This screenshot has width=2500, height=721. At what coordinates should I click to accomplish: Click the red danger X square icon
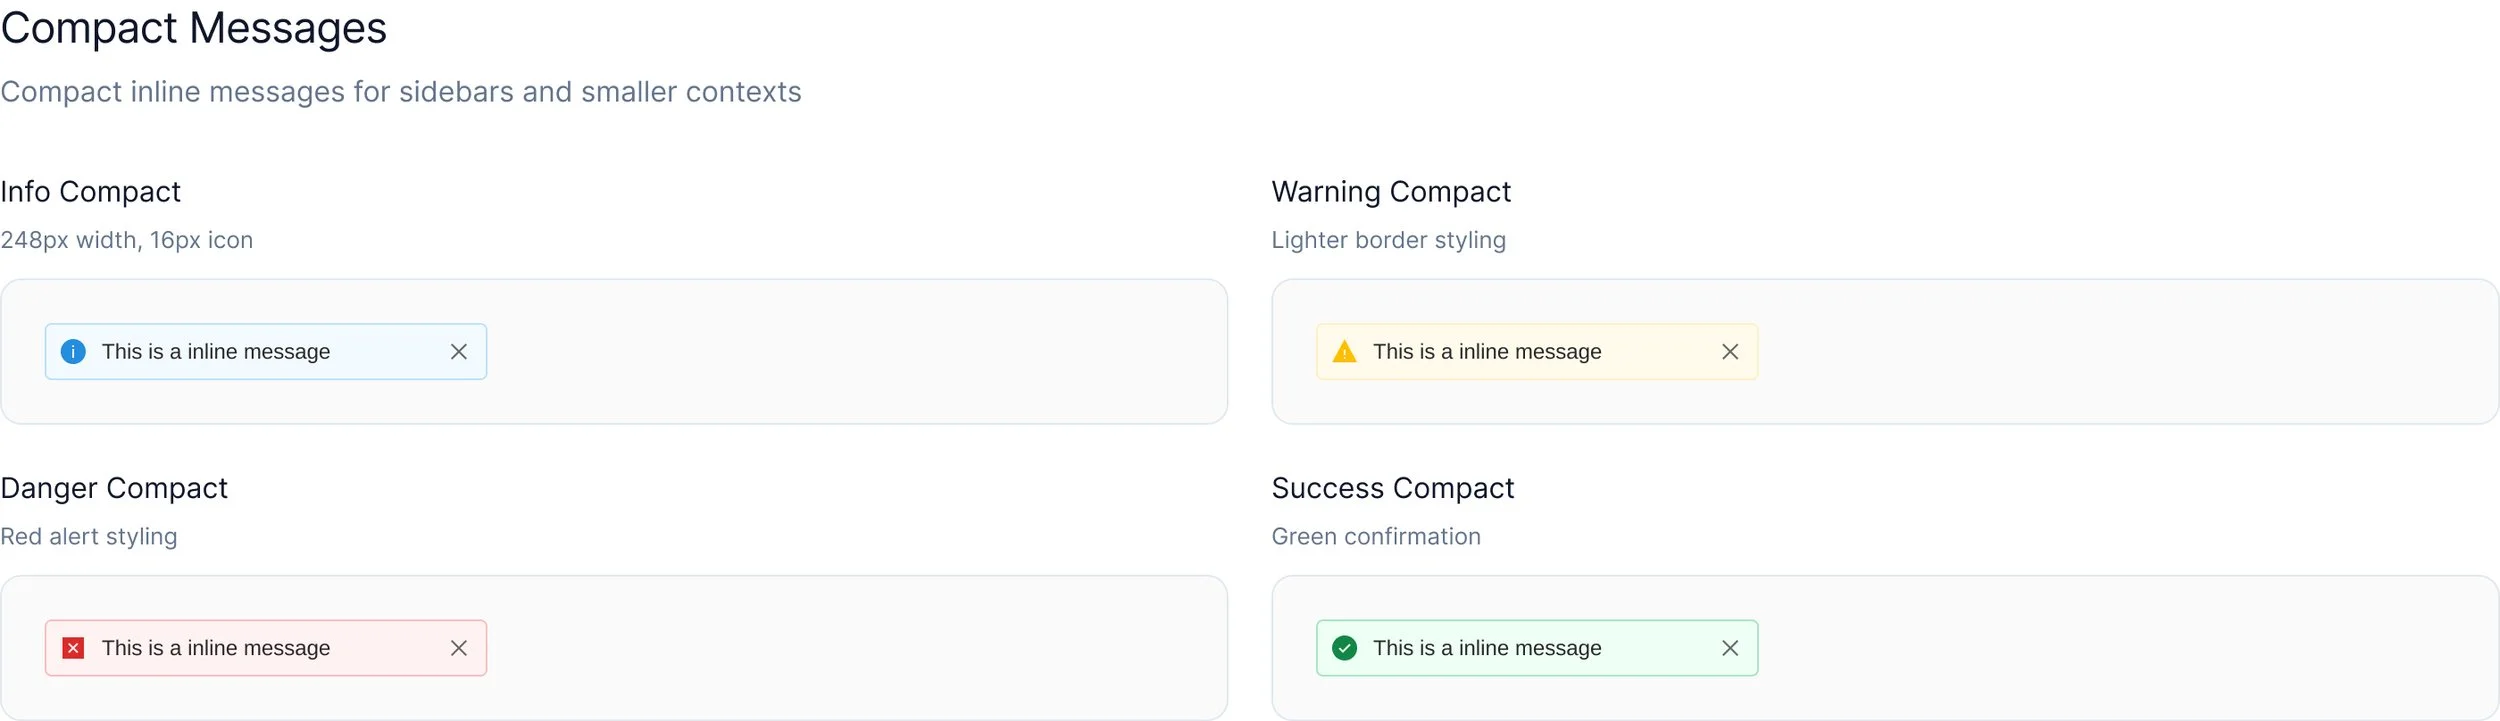[x=73, y=648]
